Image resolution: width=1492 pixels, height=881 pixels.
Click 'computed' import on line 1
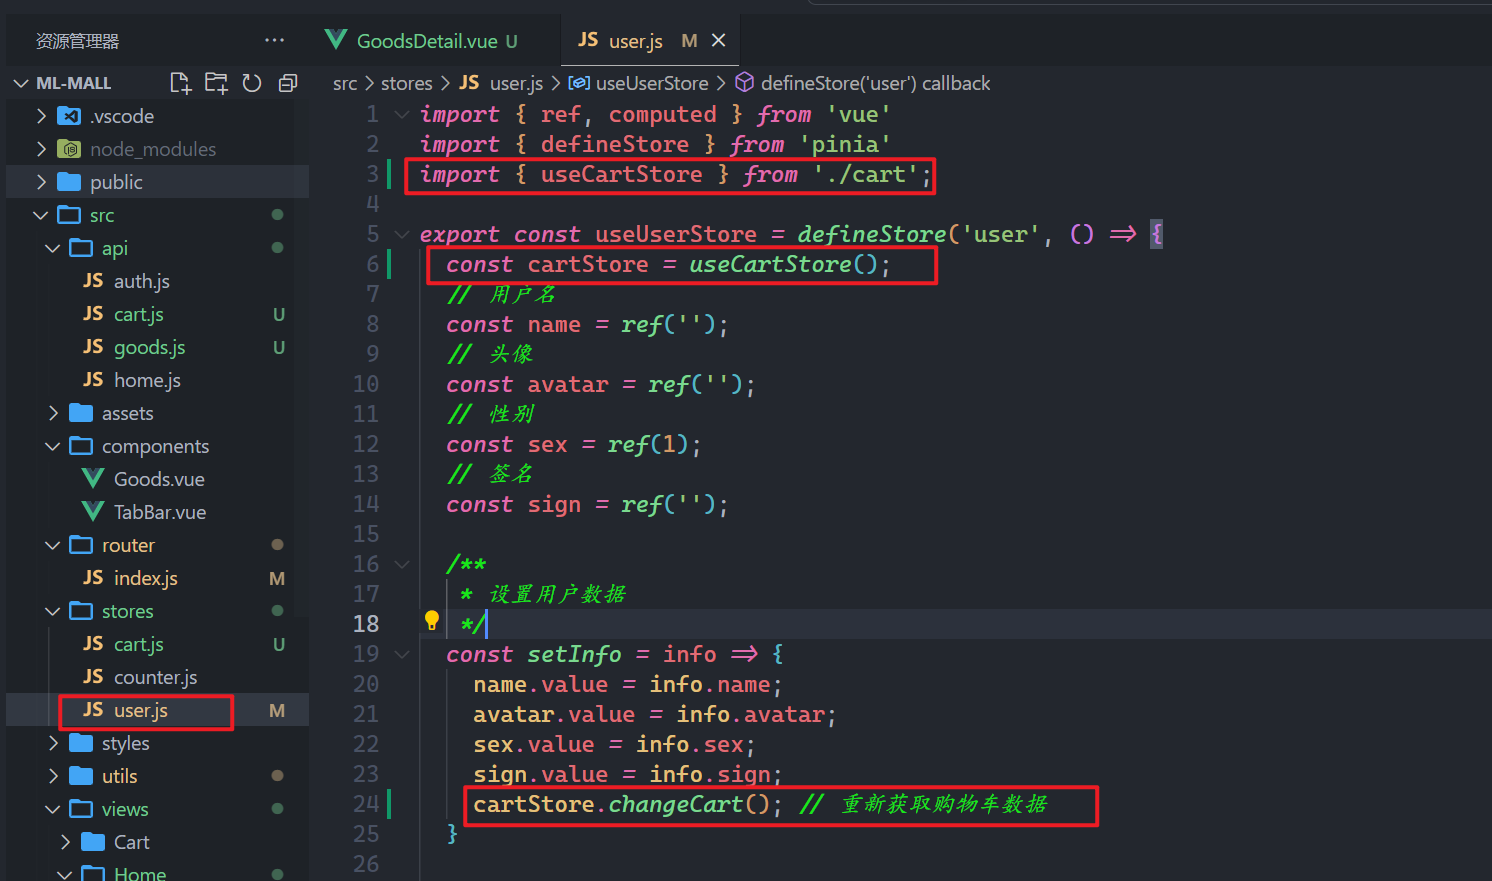coord(662,114)
